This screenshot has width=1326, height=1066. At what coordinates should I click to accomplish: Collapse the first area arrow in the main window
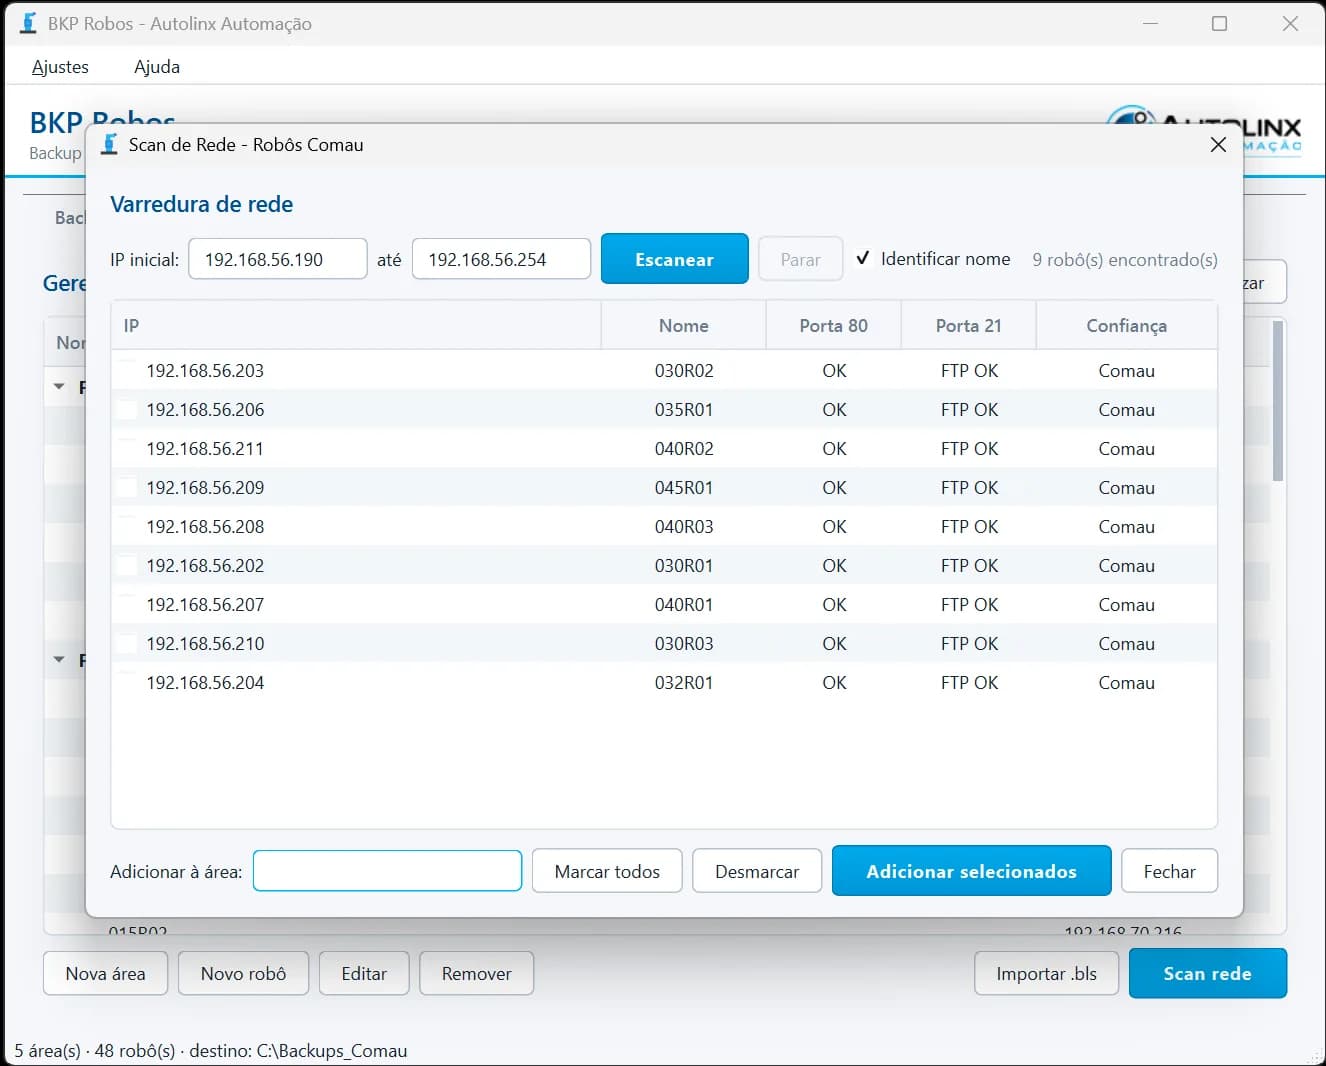point(59,386)
